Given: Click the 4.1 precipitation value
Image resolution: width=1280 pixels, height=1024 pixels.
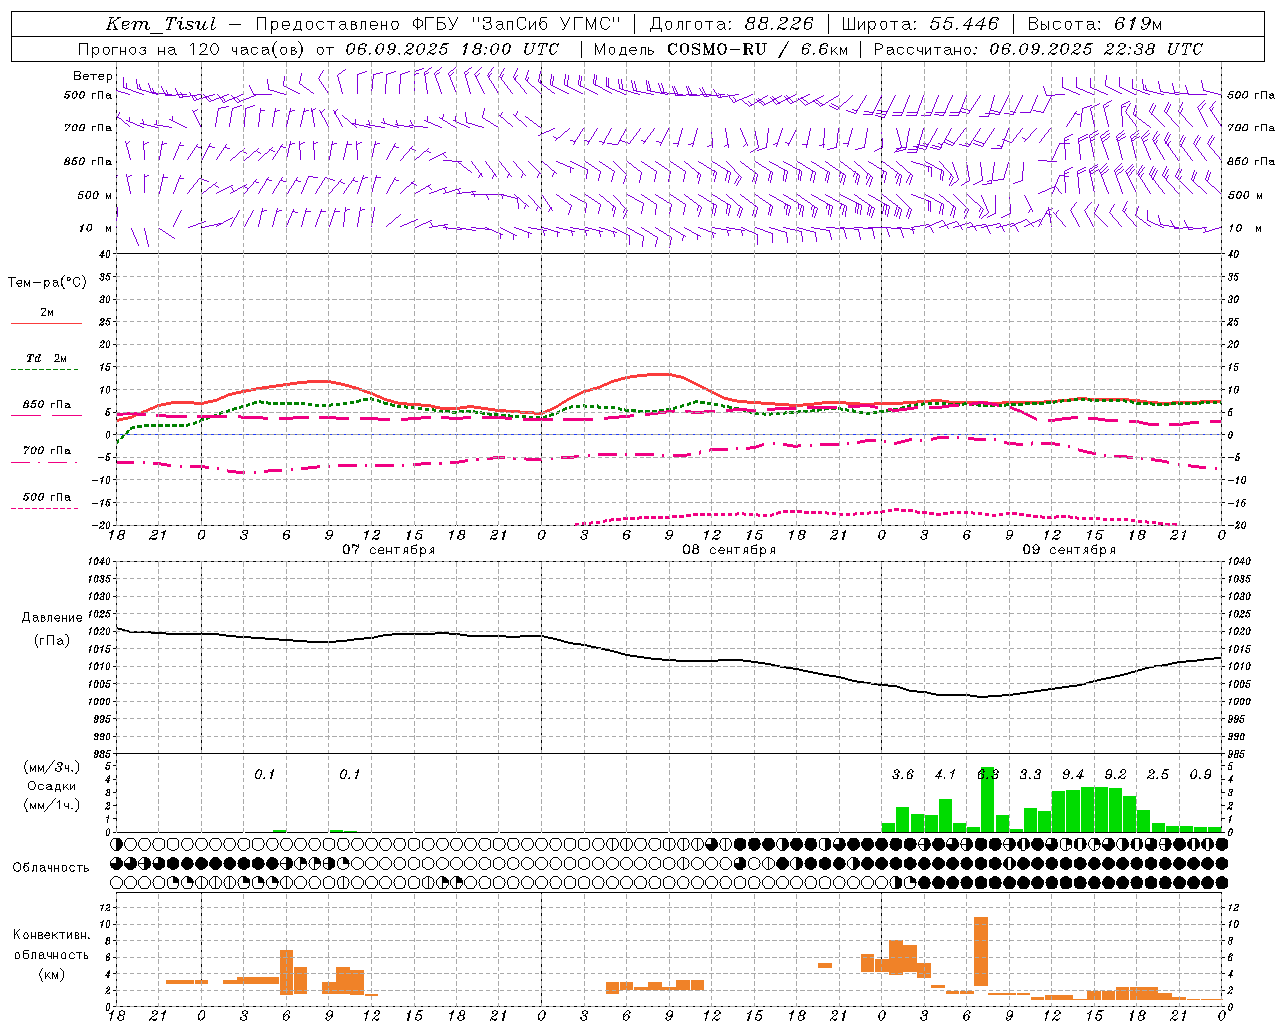Looking at the screenshot, I should [945, 774].
